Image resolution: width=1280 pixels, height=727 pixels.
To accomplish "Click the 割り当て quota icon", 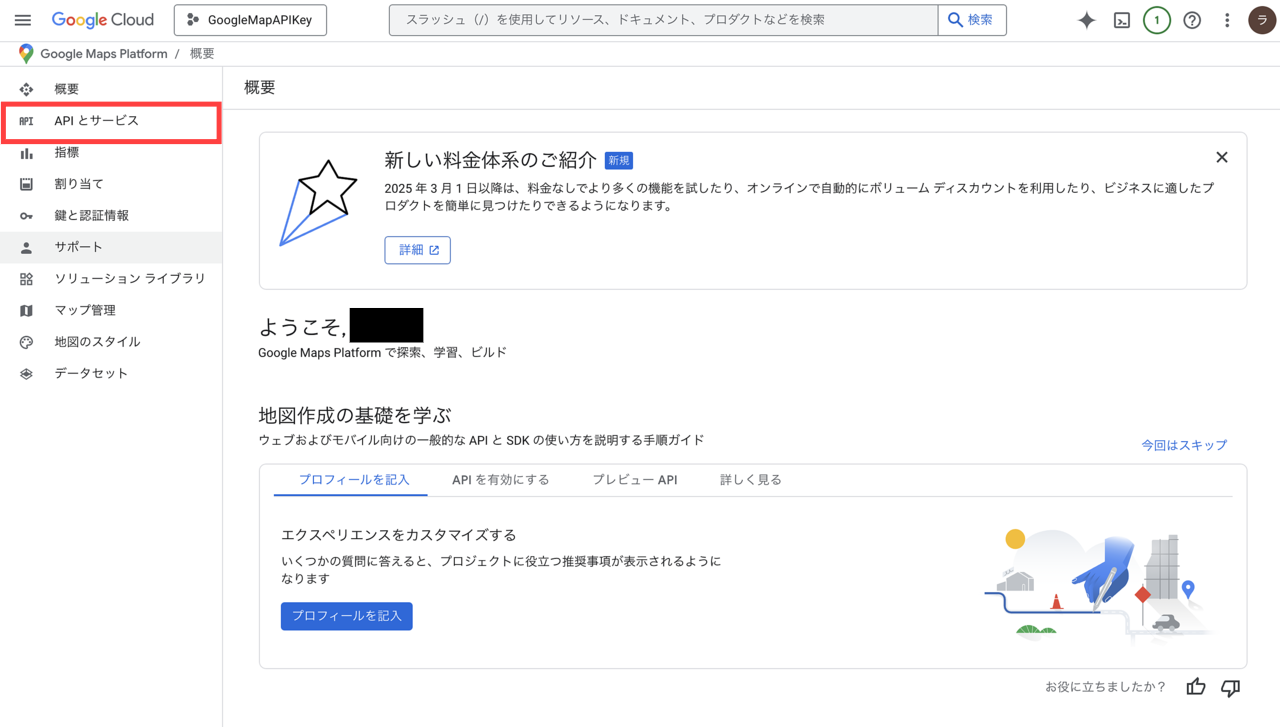I will [x=26, y=184].
